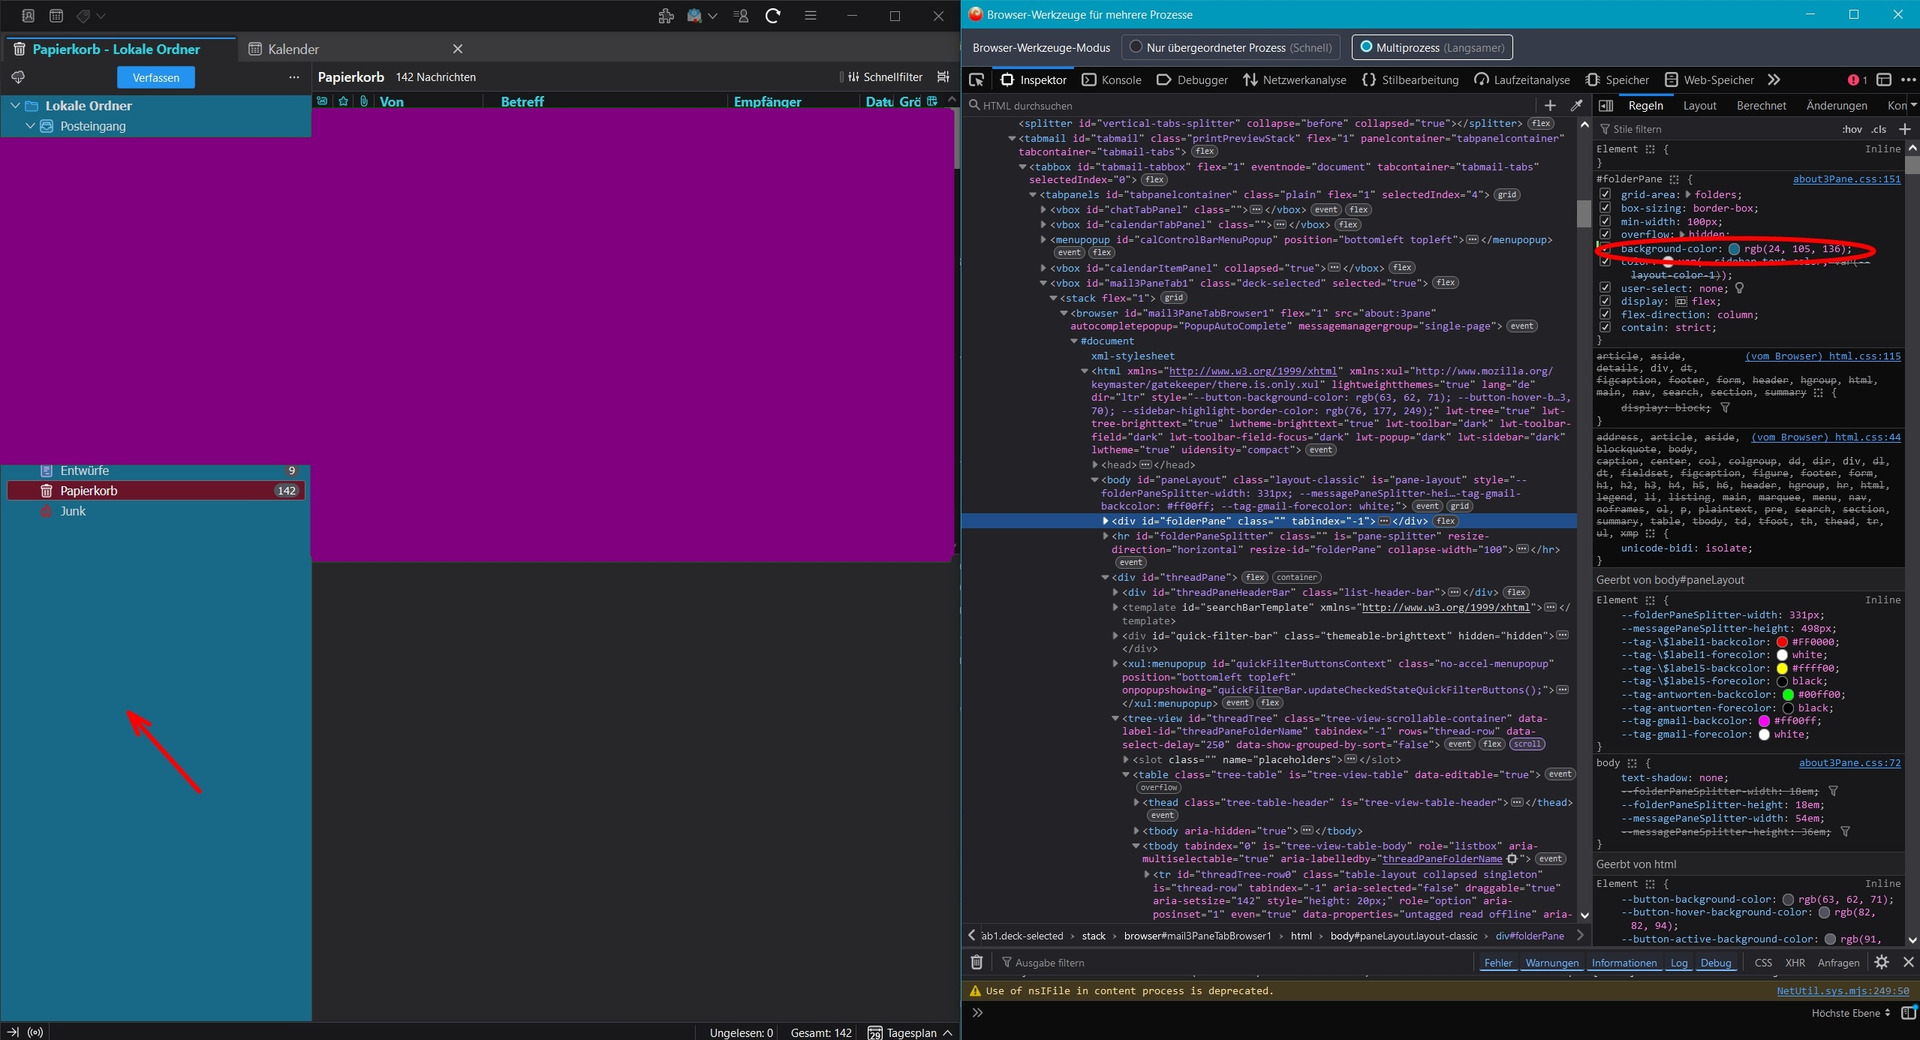Click the status bar activity indicator icon

(x=36, y=1032)
